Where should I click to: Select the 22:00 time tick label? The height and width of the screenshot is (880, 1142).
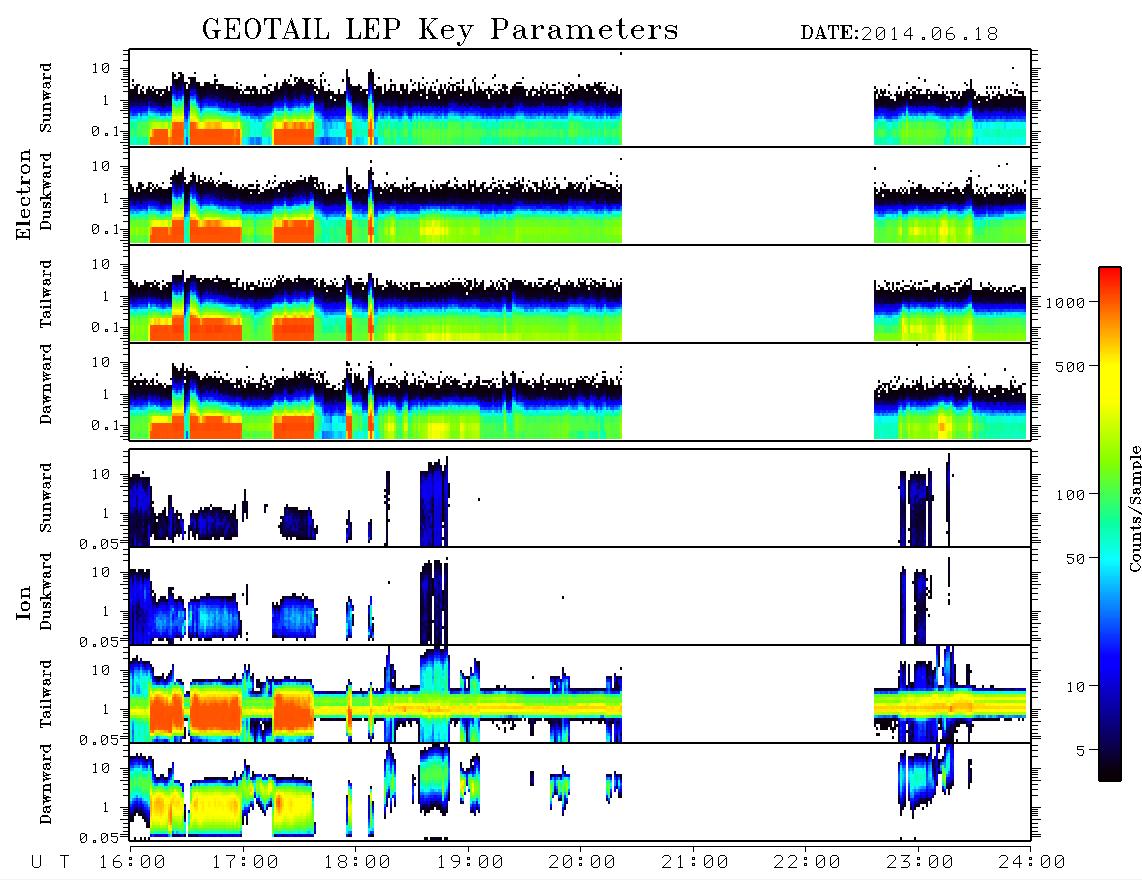[x=807, y=862]
